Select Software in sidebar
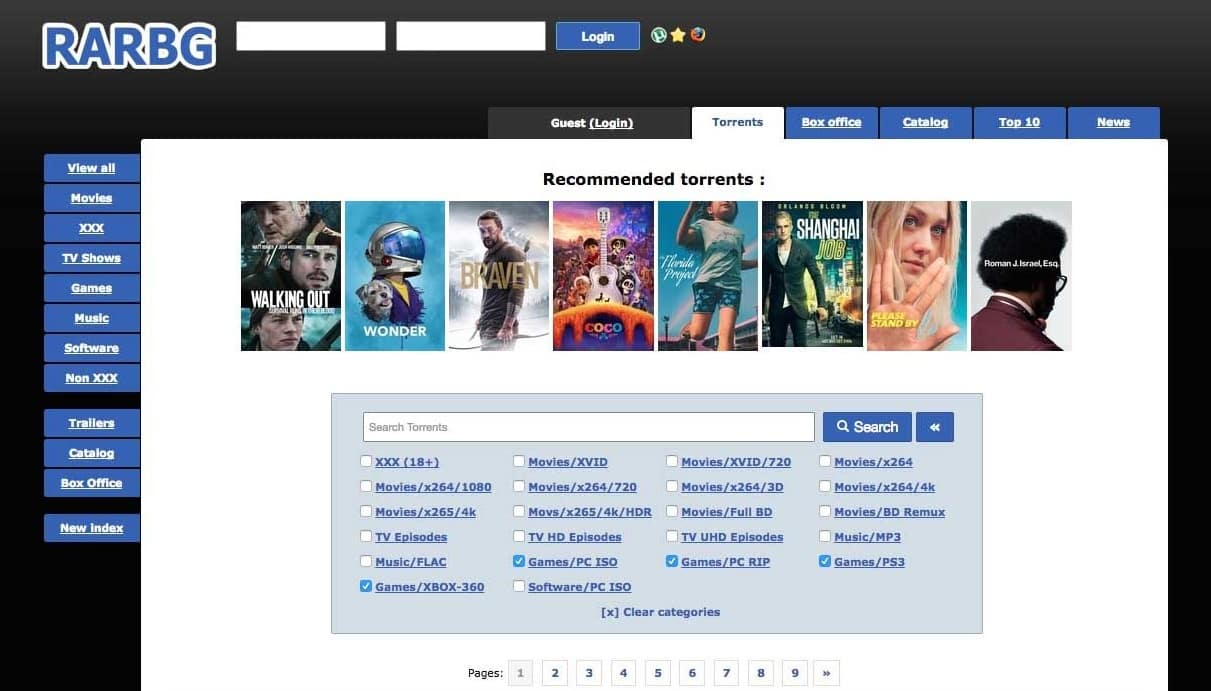Screen dimensions: 1211x691 tap(91, 348)
